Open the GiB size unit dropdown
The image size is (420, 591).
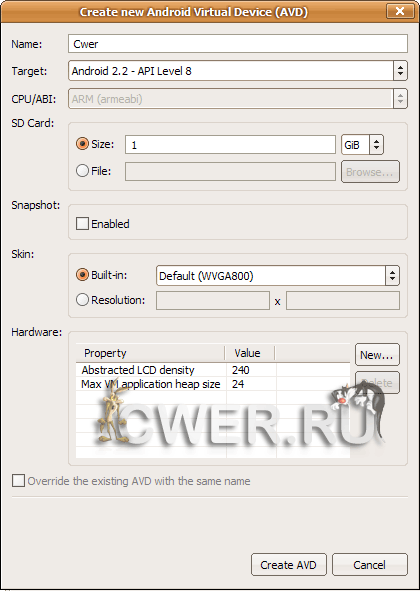pos(362,145)
